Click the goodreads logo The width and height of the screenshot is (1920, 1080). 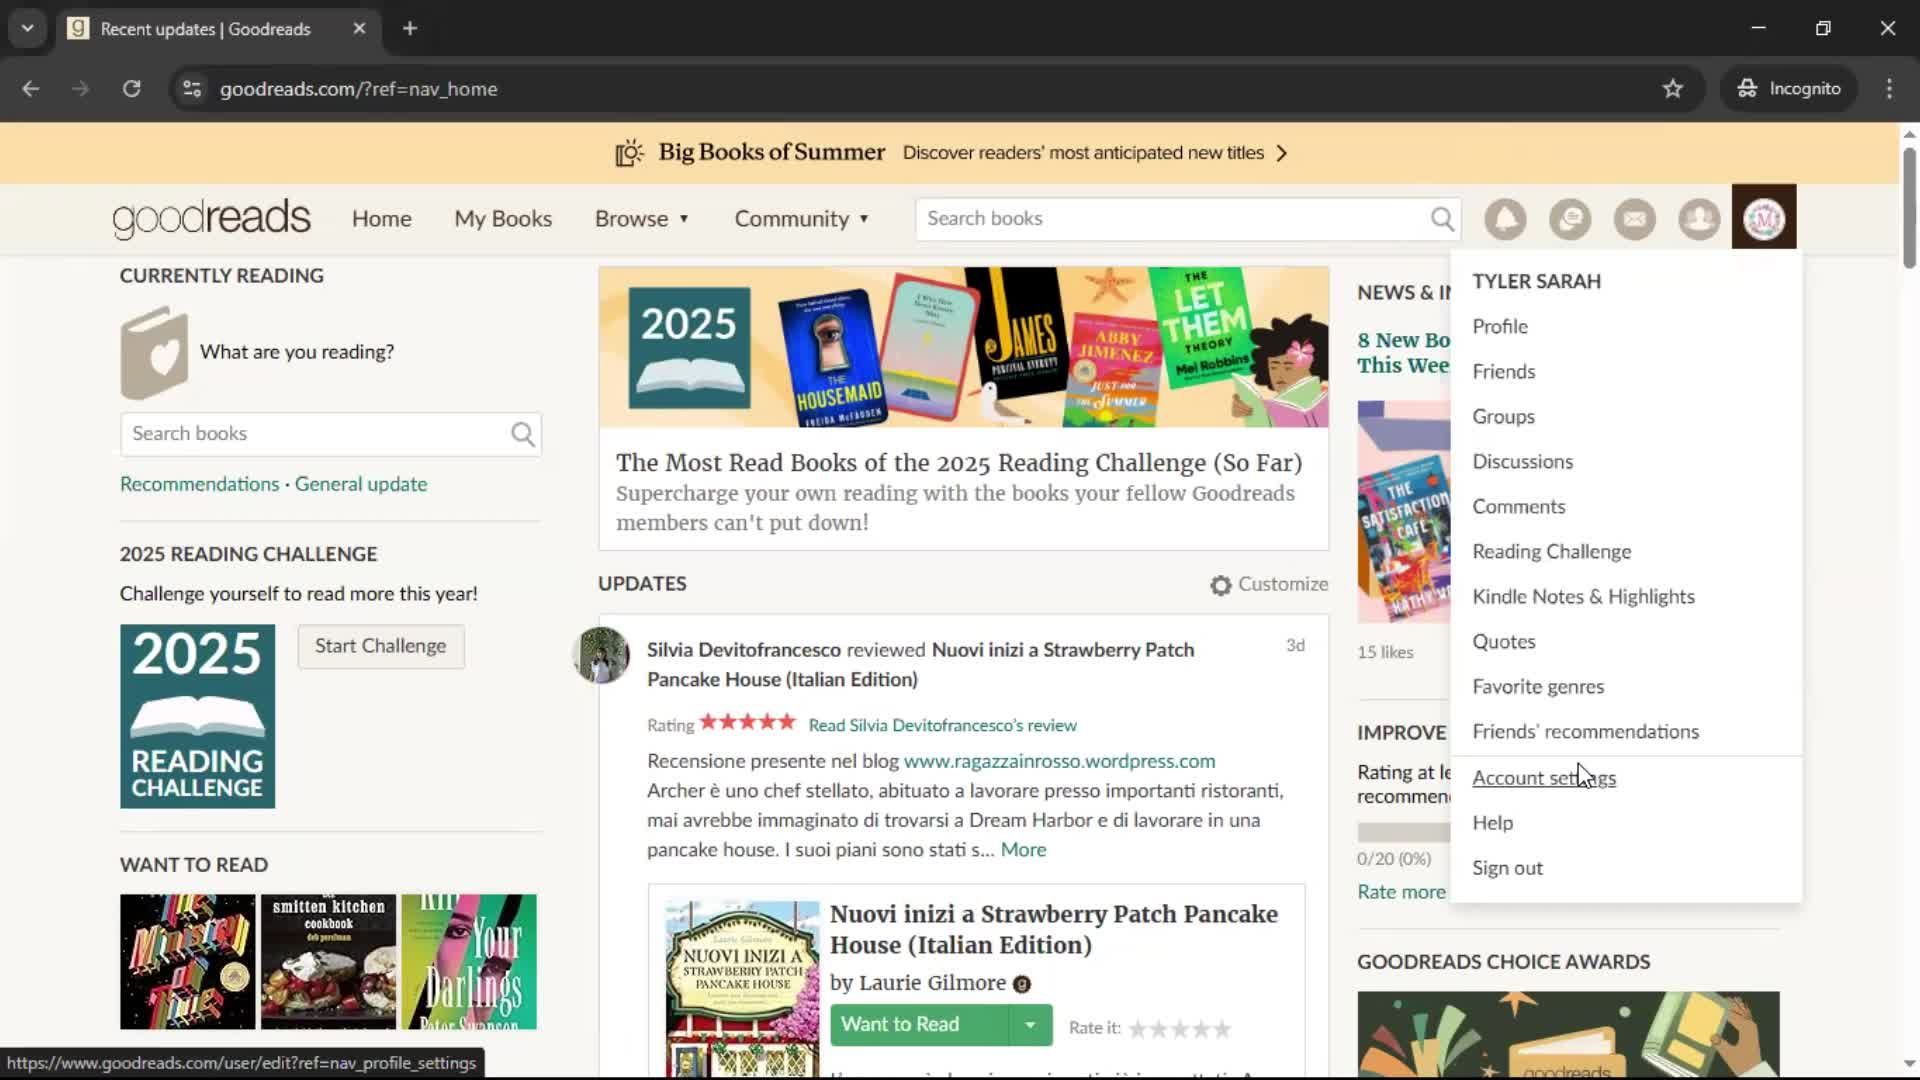coord(211,218)
